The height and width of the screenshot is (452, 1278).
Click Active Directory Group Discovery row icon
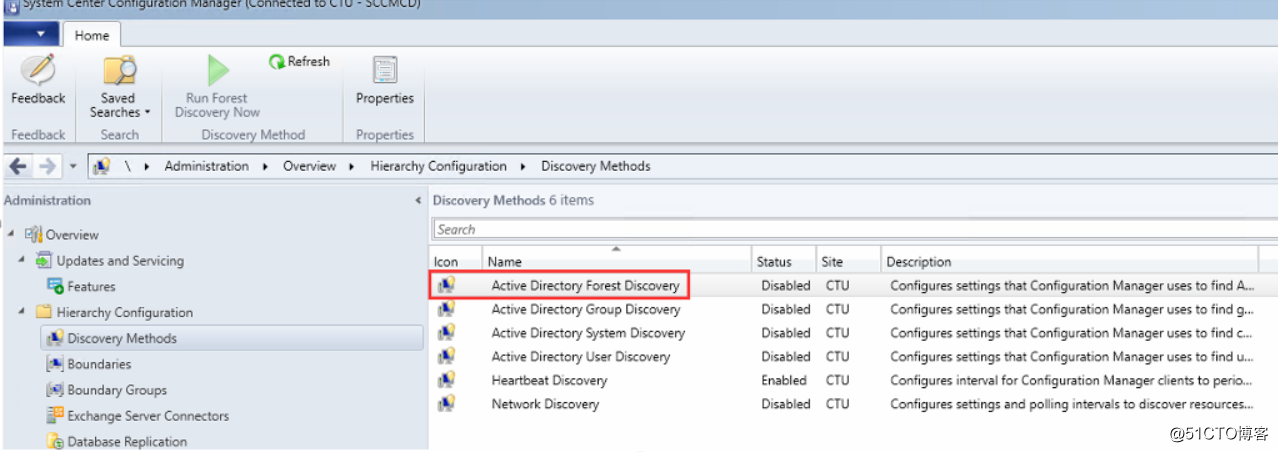click(446, 309)
